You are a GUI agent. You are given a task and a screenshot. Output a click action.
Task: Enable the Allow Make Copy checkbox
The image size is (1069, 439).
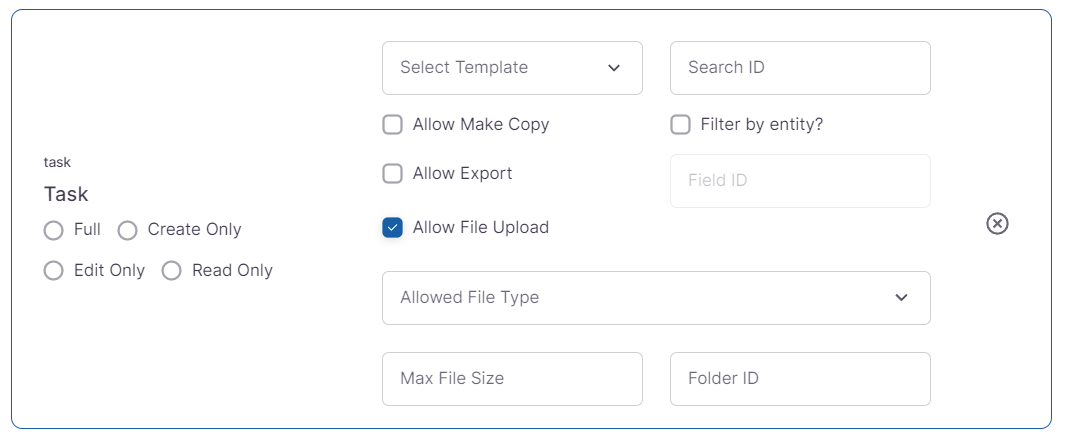[392, 125]
